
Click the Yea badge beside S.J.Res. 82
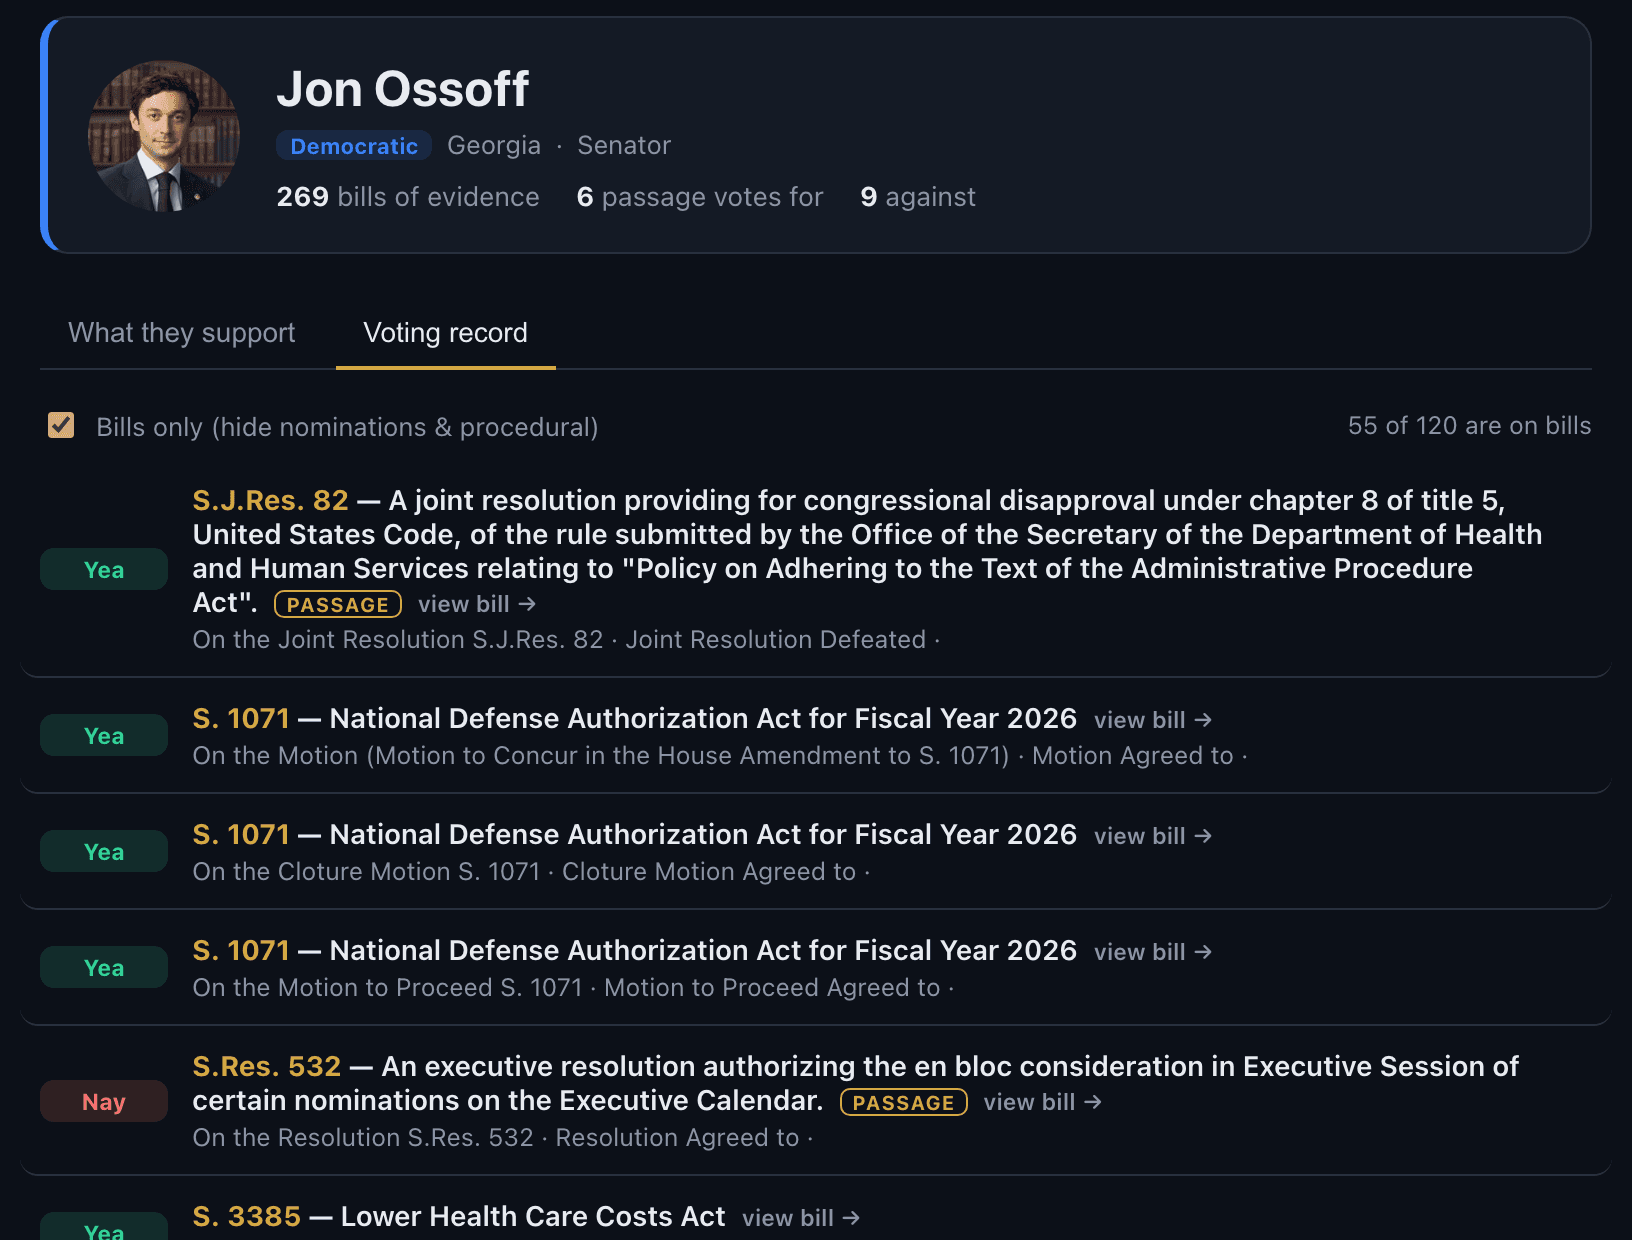click(104, 569)
